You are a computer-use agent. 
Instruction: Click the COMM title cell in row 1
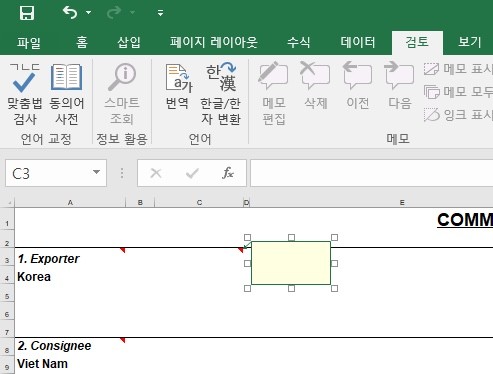pos(465,220)
